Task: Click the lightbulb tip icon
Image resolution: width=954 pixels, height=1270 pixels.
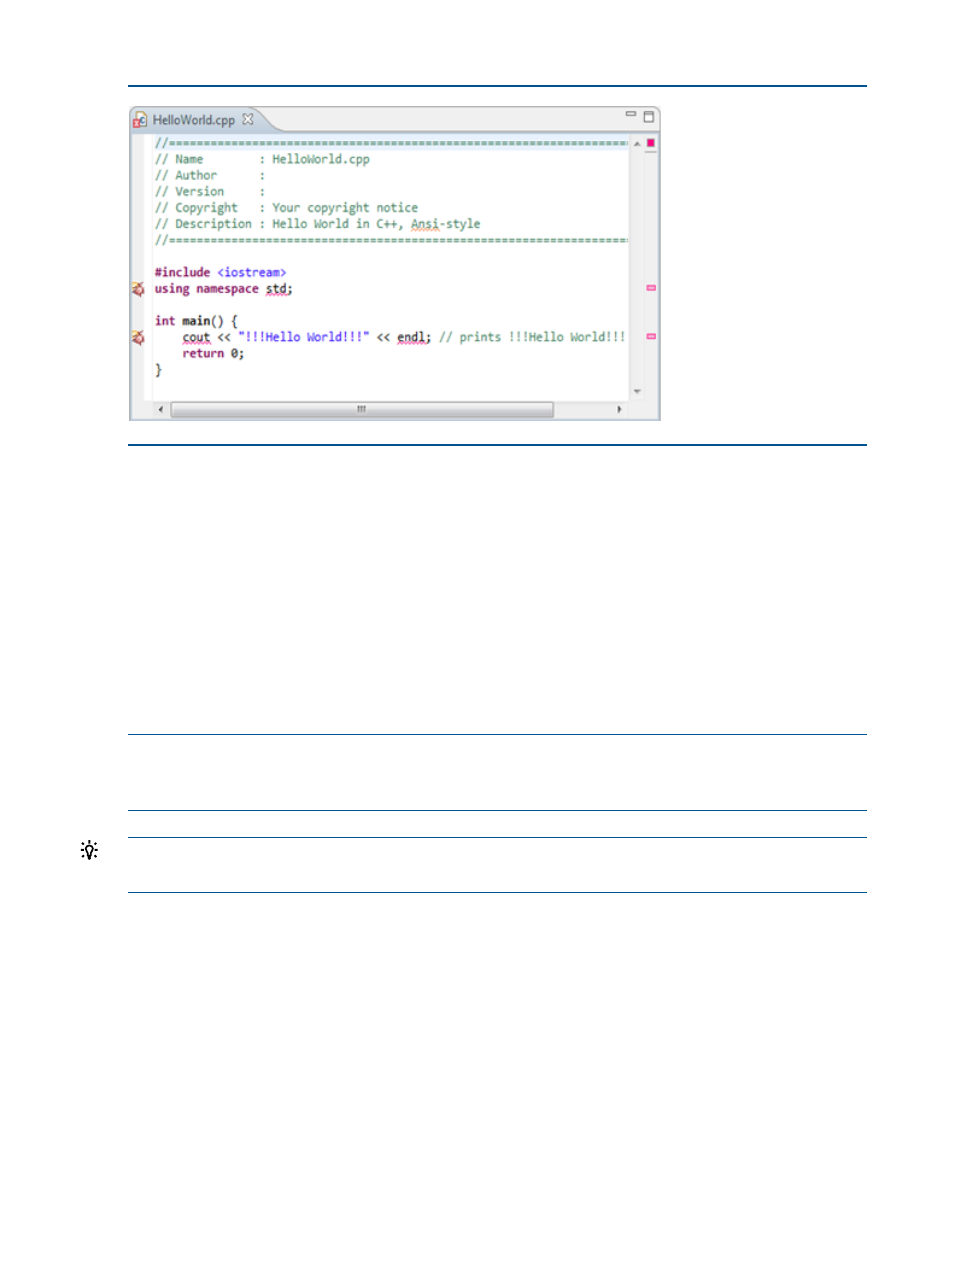Action: click(89, 851)
